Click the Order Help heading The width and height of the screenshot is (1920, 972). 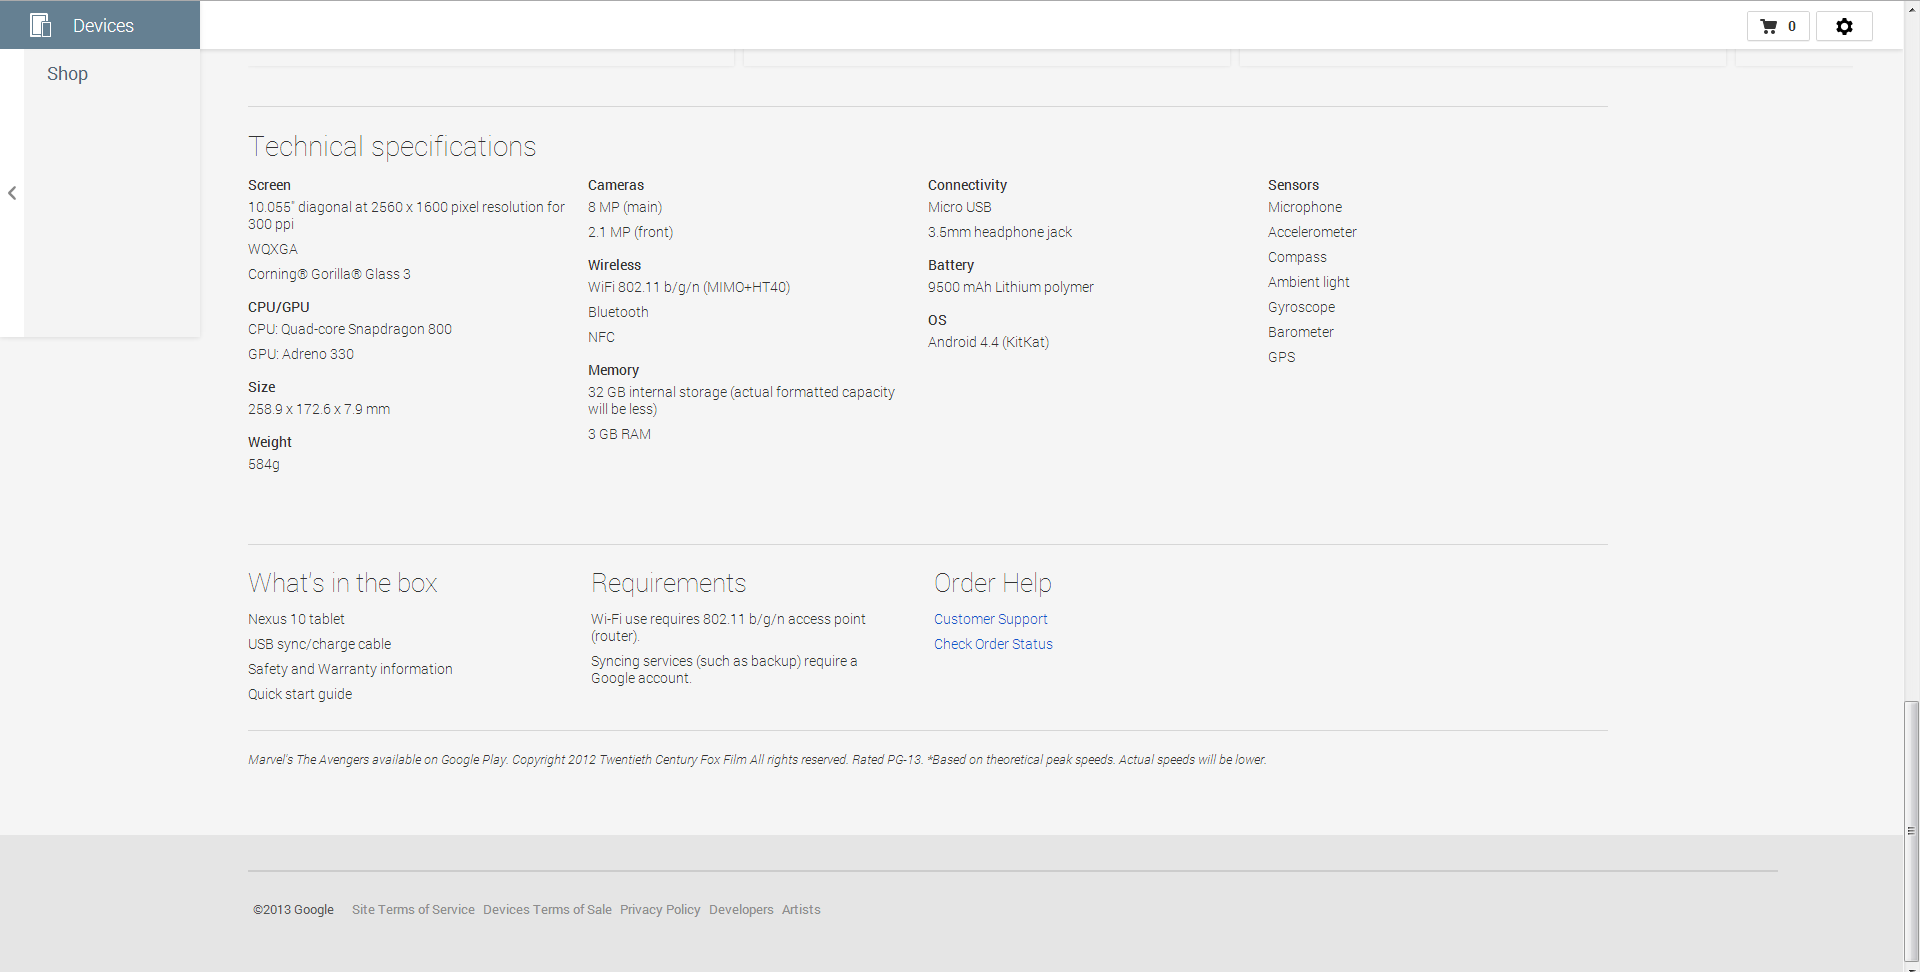[x=992, y=583]
